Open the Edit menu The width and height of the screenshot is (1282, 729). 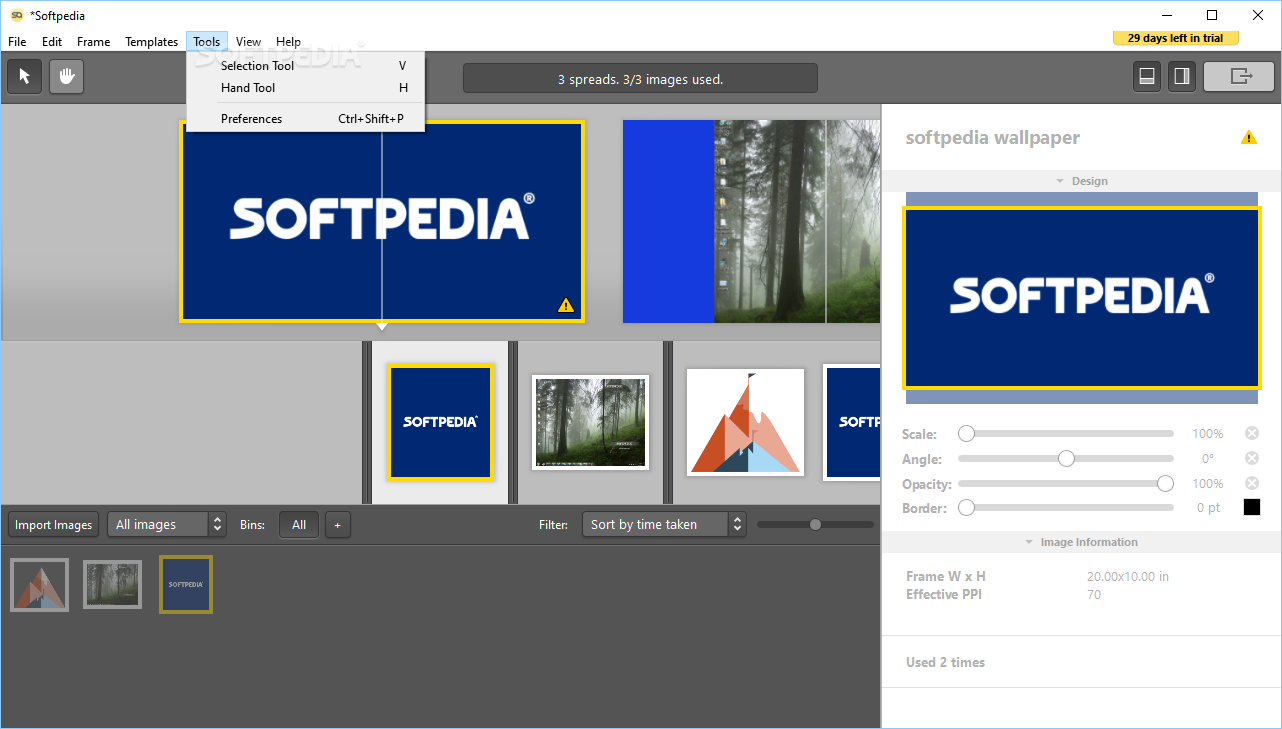tap(52, 42)
